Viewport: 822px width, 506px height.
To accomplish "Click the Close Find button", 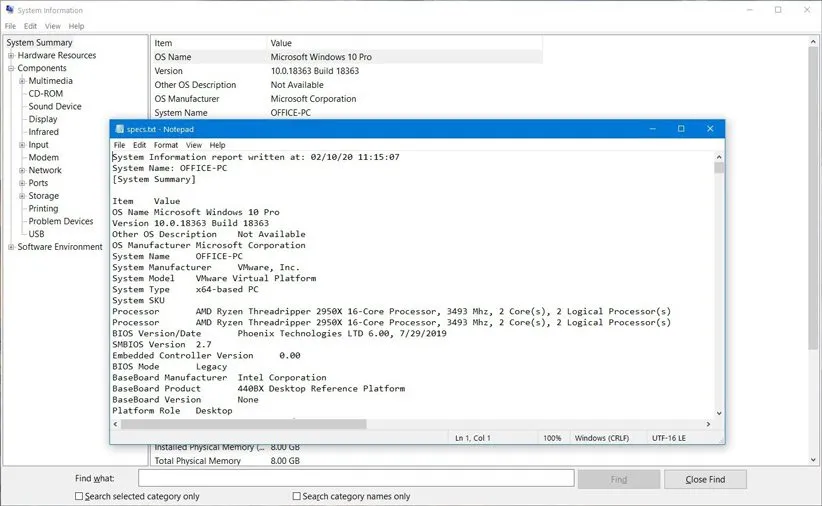I will coord(705,479).
